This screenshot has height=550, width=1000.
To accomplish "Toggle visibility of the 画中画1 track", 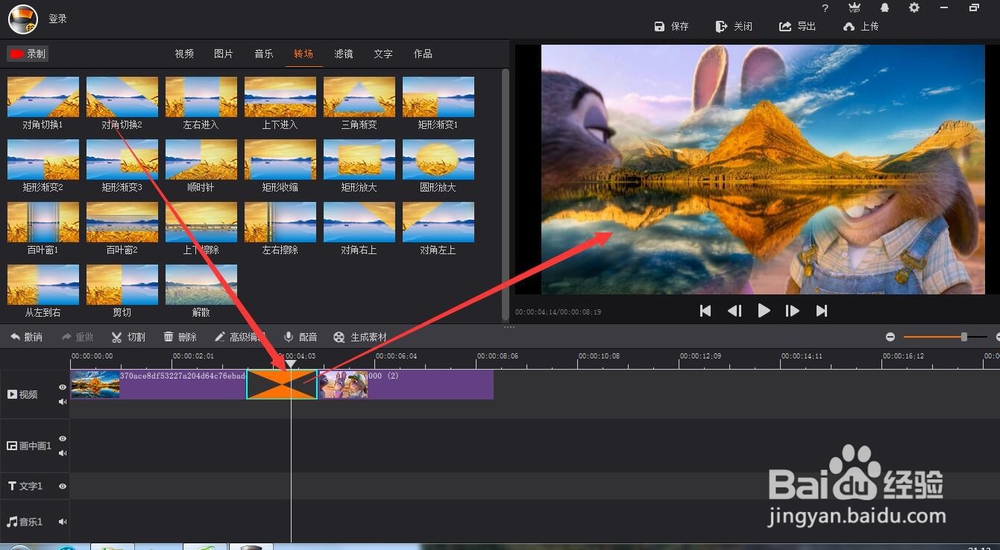I will [x=62, y=439].
